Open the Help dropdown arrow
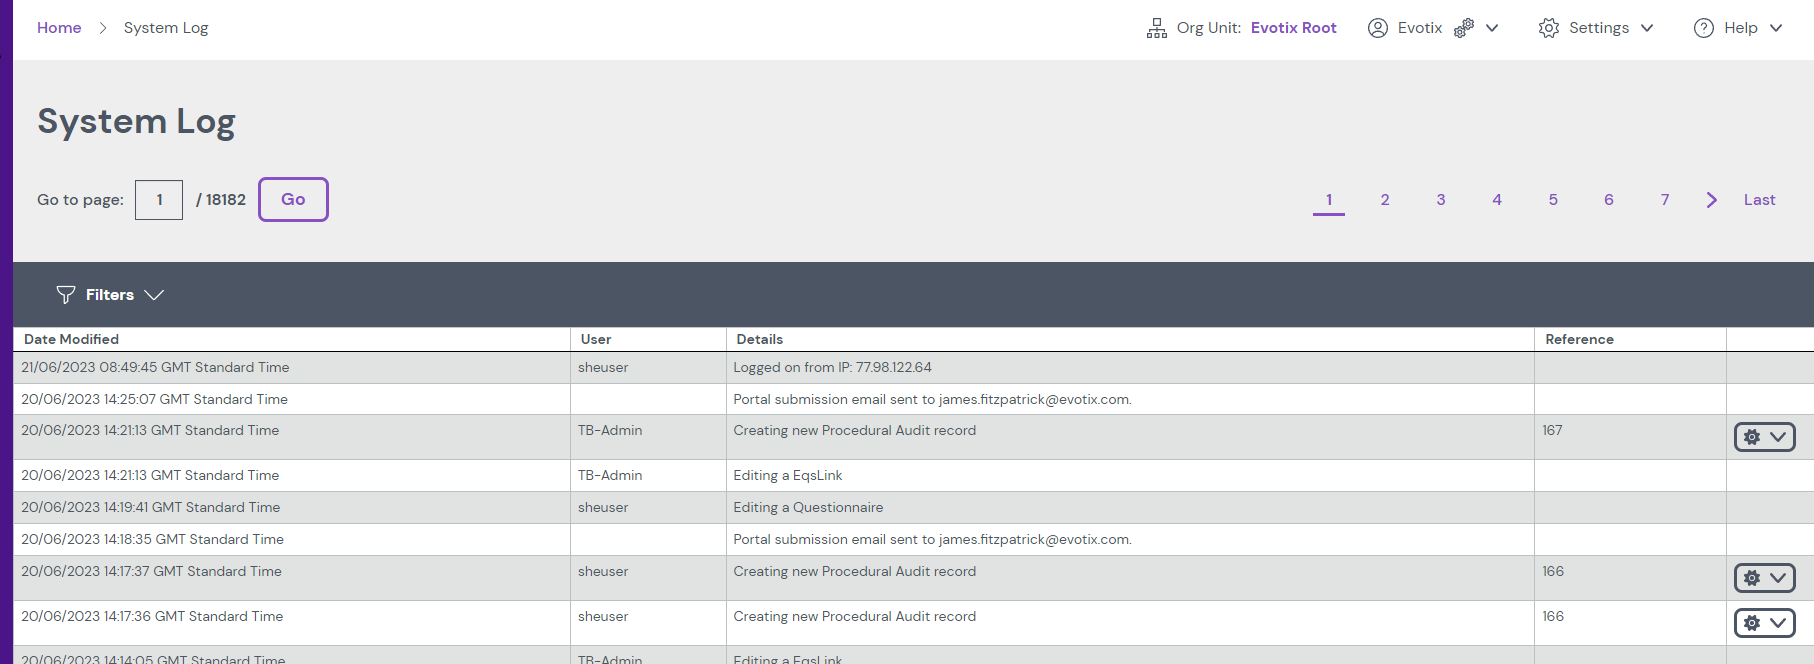Viewport: 1814px width, 664px height. coord(1776,28)
